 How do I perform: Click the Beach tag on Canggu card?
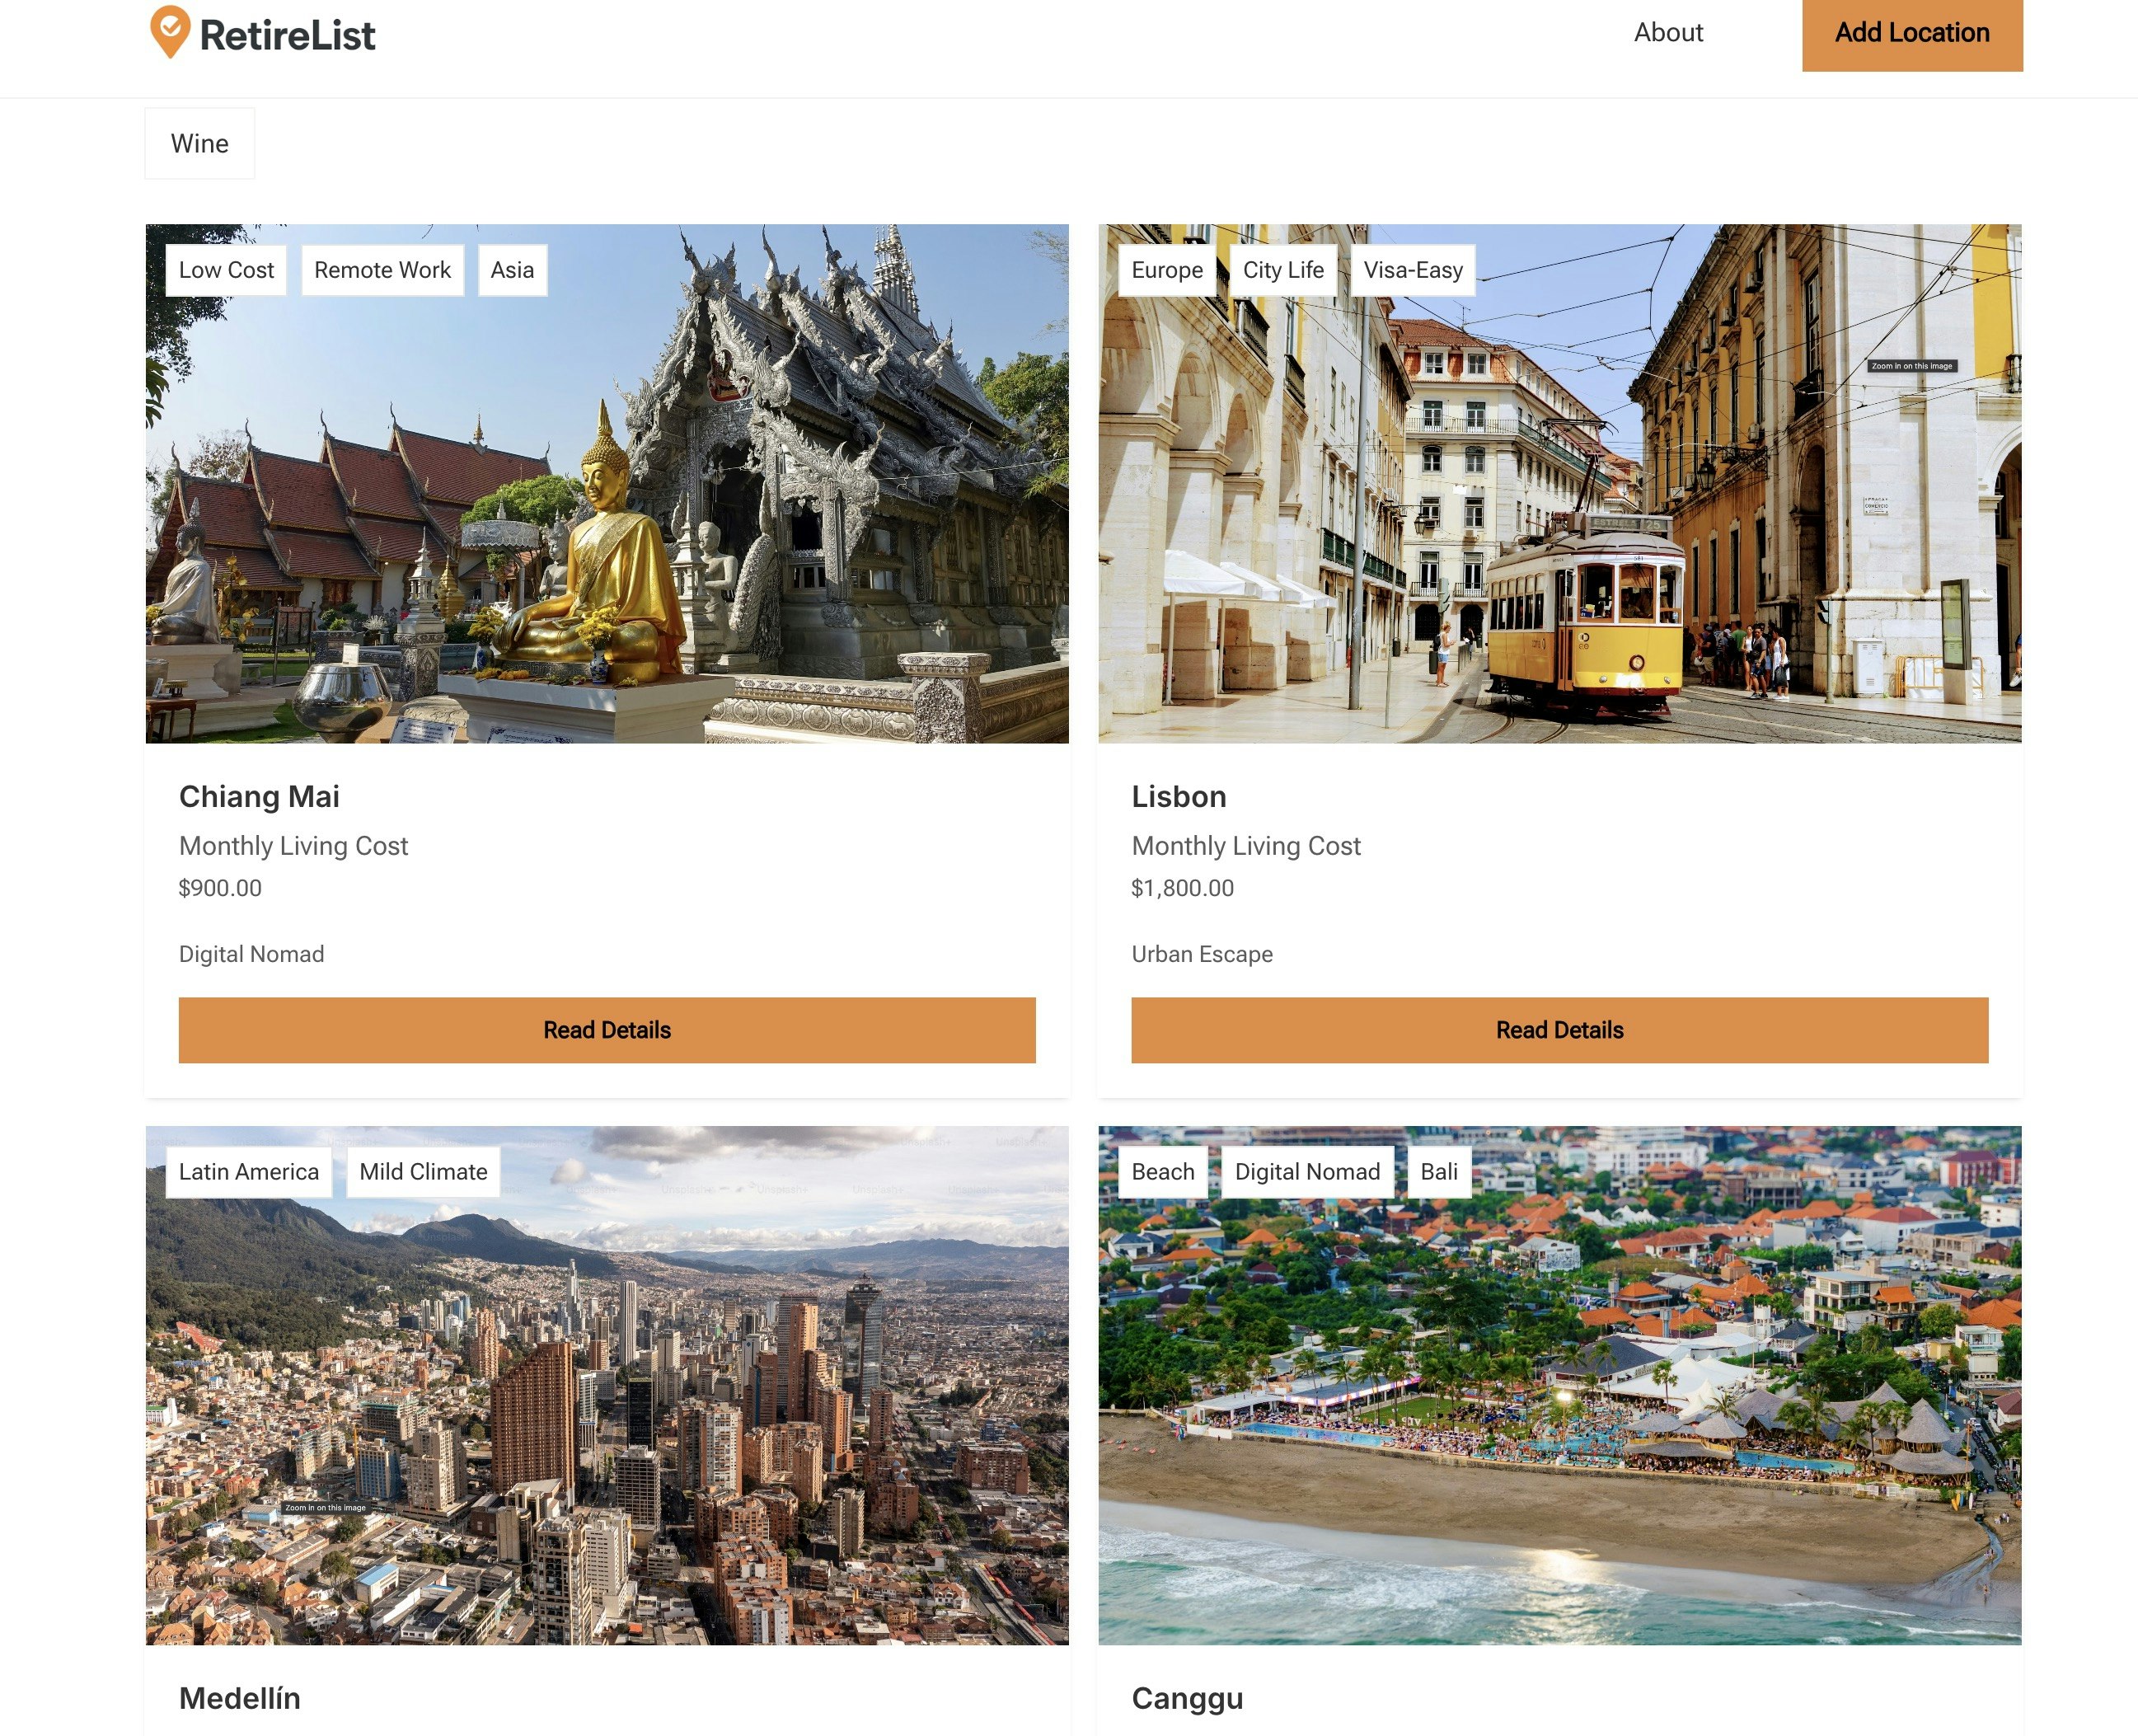[x=1162, y=1172]
